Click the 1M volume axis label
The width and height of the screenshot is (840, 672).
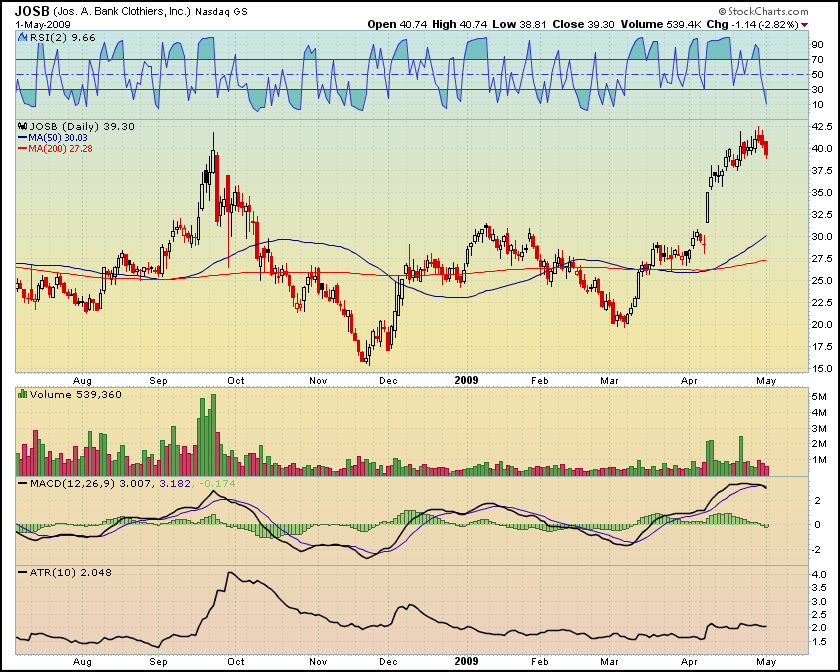coord(819,460)
